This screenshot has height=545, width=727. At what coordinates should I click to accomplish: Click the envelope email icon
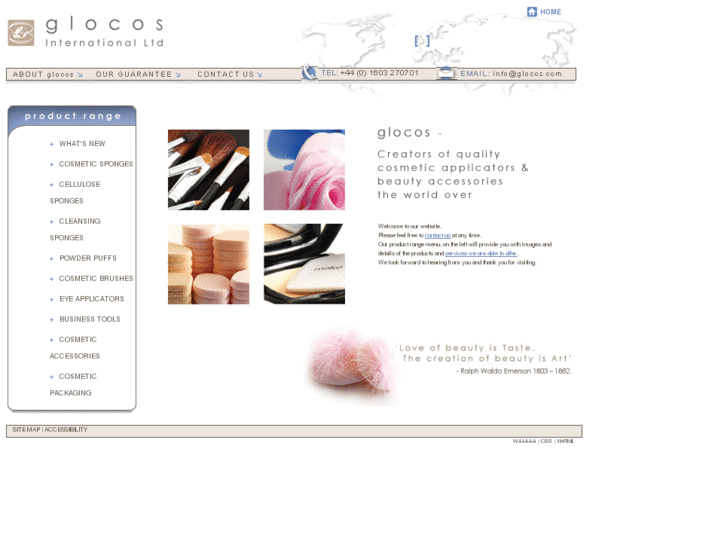coord(446,73)
